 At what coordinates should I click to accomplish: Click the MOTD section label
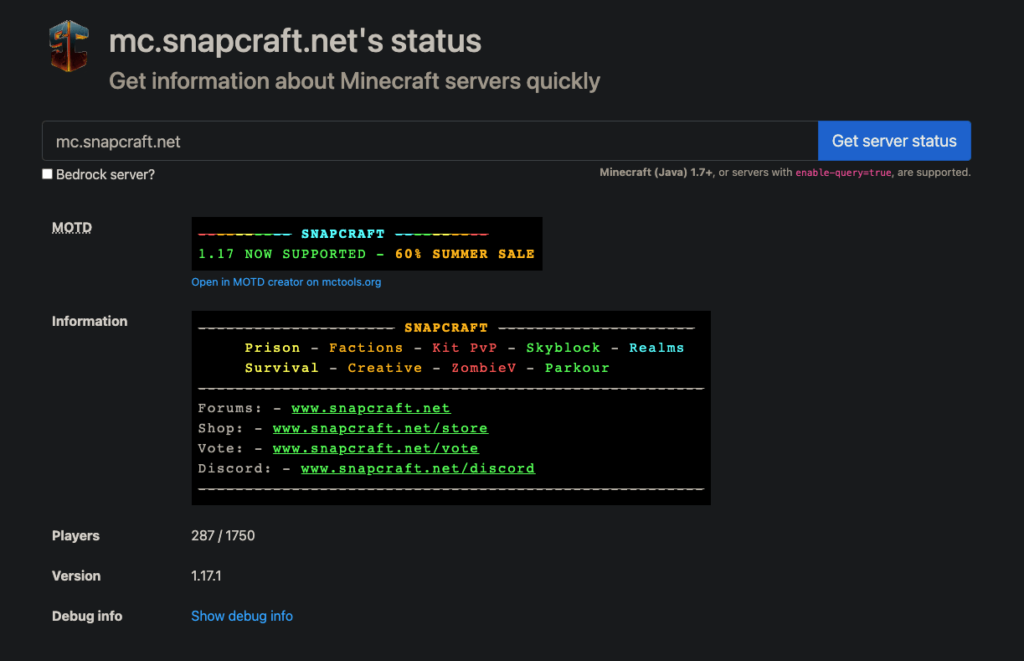71,227
